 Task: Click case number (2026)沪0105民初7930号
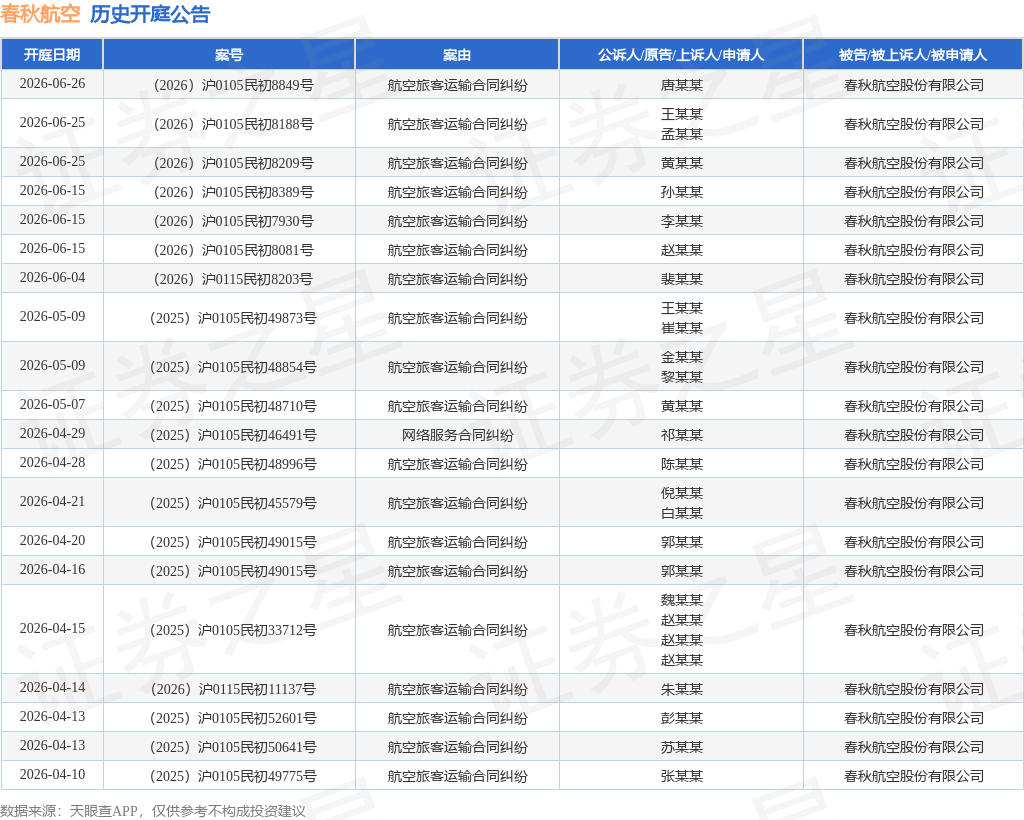tap(233, 221)
